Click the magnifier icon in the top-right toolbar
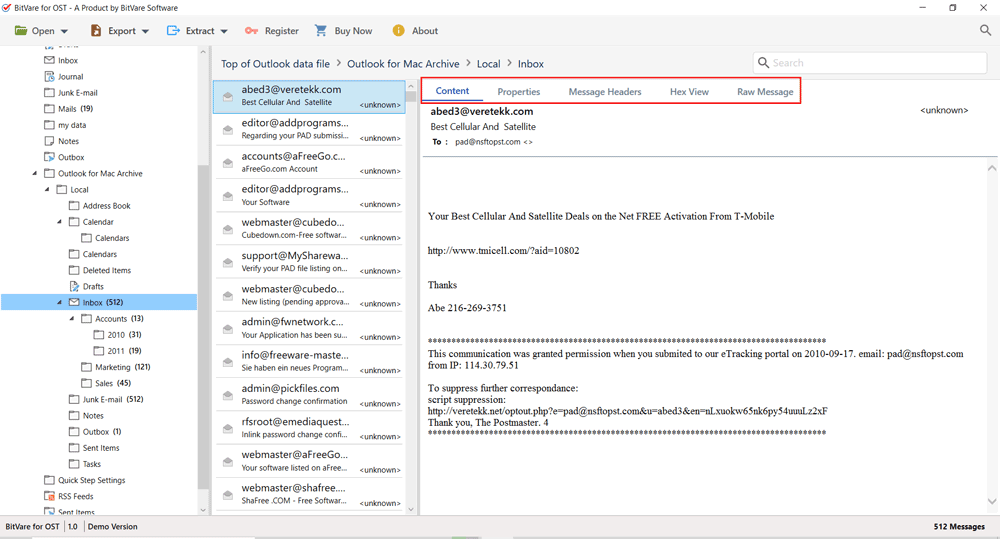This screenshot has height=539, width=1000. [985, 31]
